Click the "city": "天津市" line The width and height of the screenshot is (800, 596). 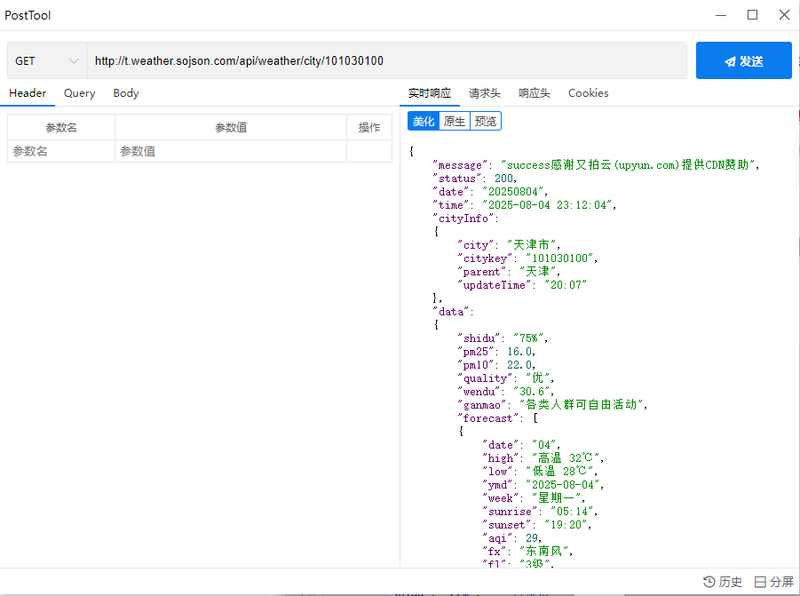pos(509,245)
